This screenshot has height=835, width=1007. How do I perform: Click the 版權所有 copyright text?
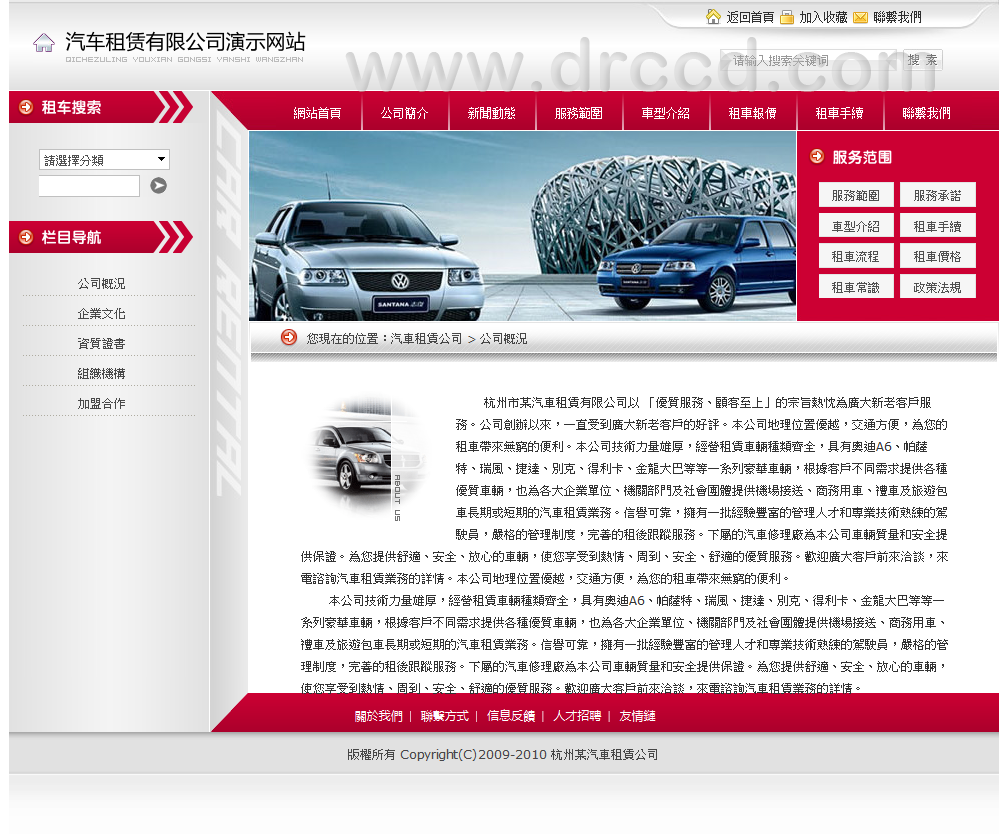click(x=502, y=755)
